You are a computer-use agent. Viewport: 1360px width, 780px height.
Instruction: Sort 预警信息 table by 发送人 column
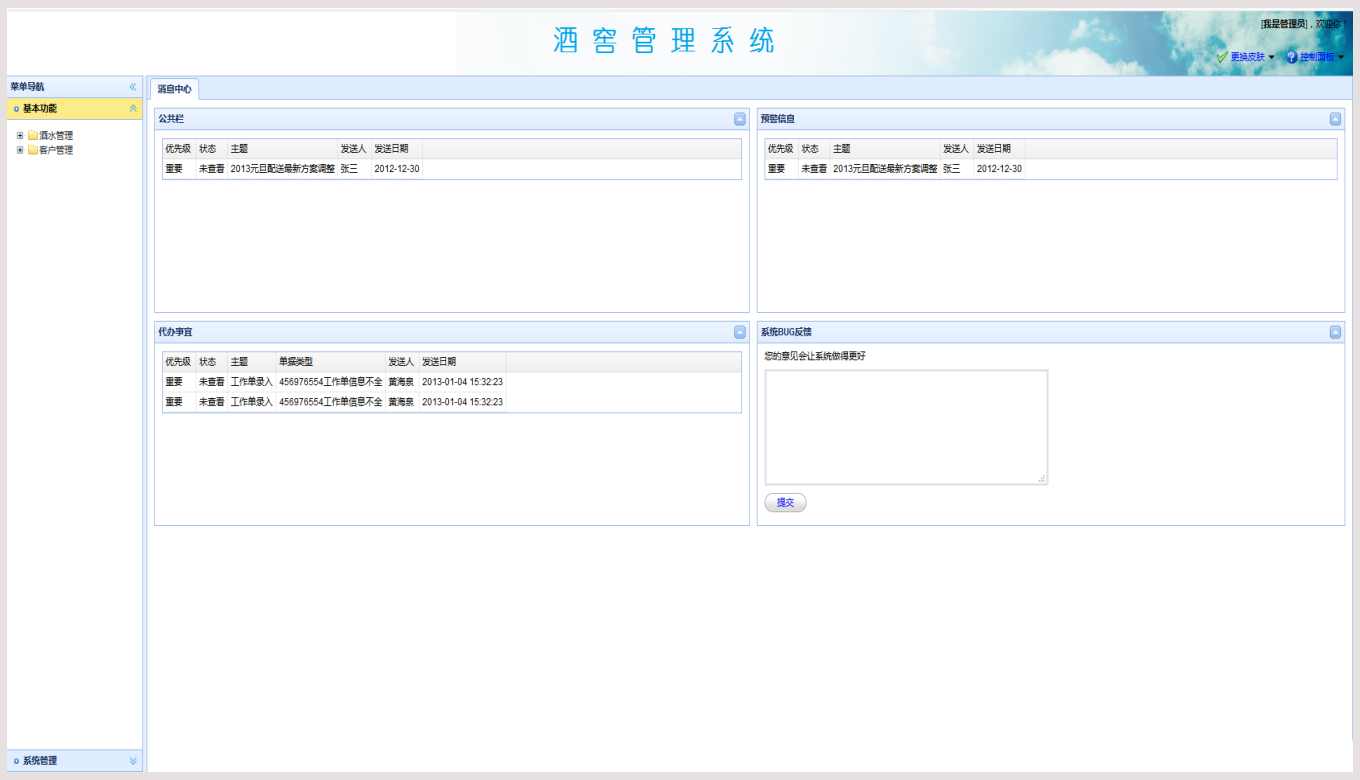tap(957, 149)
